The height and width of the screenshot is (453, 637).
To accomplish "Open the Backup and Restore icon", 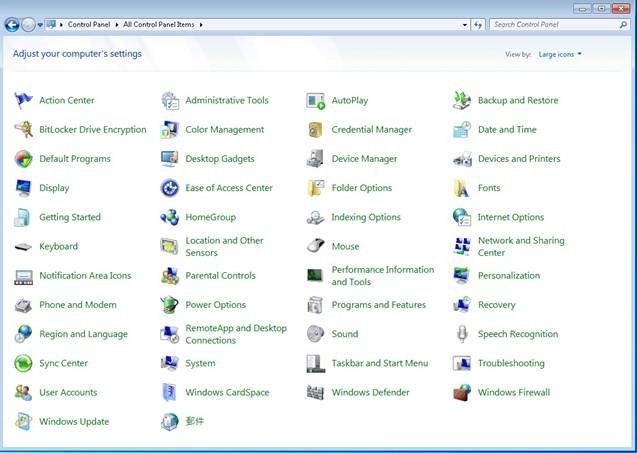I will coord(462,100).
